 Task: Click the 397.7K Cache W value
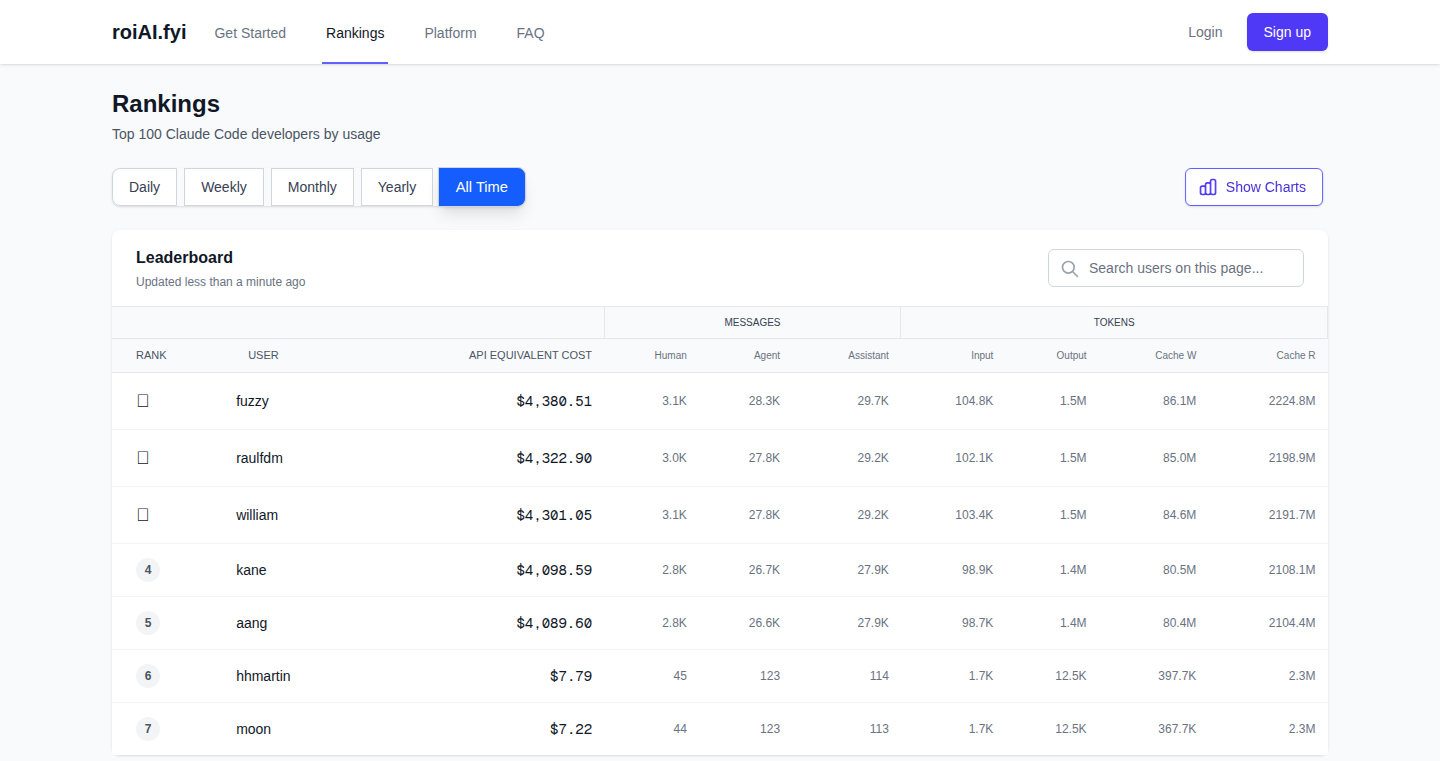tap(1177, 676)
